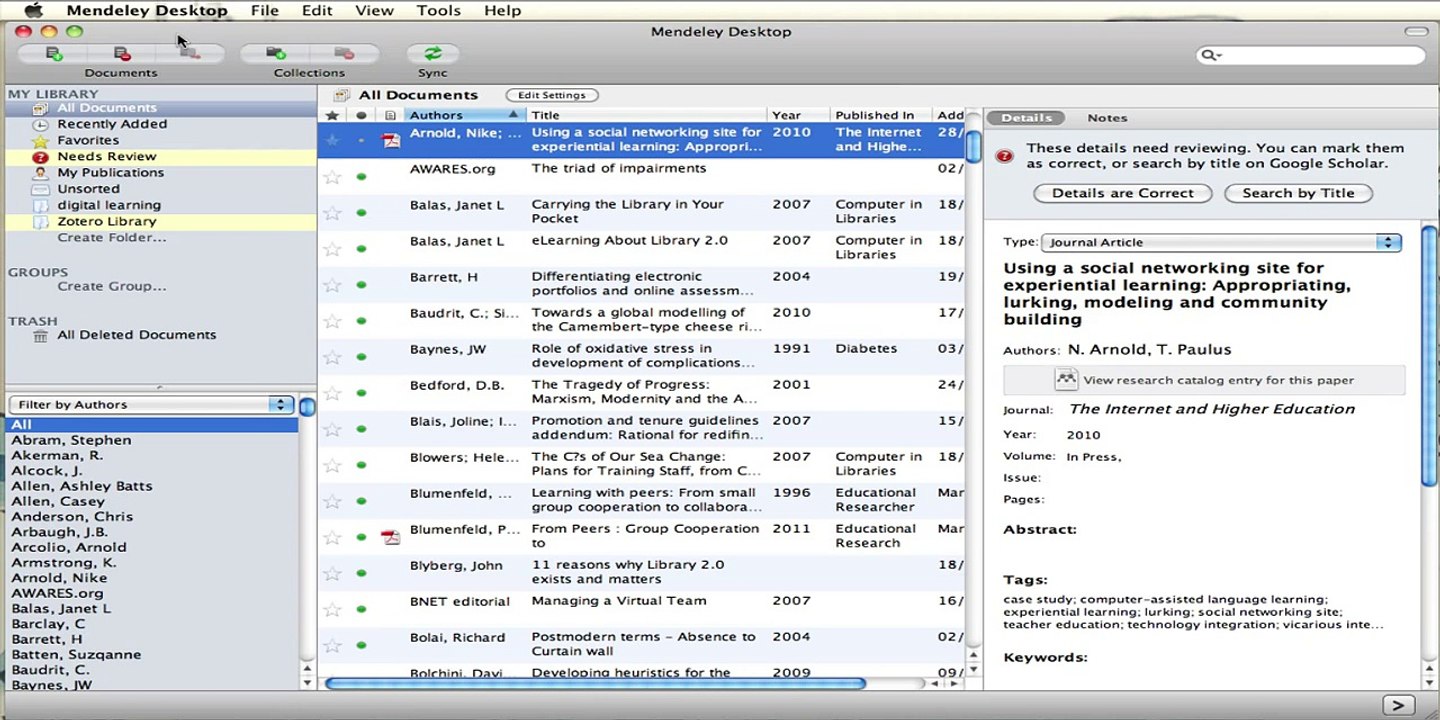
Task: Open the Help menu
Action: tap(502, 11)
